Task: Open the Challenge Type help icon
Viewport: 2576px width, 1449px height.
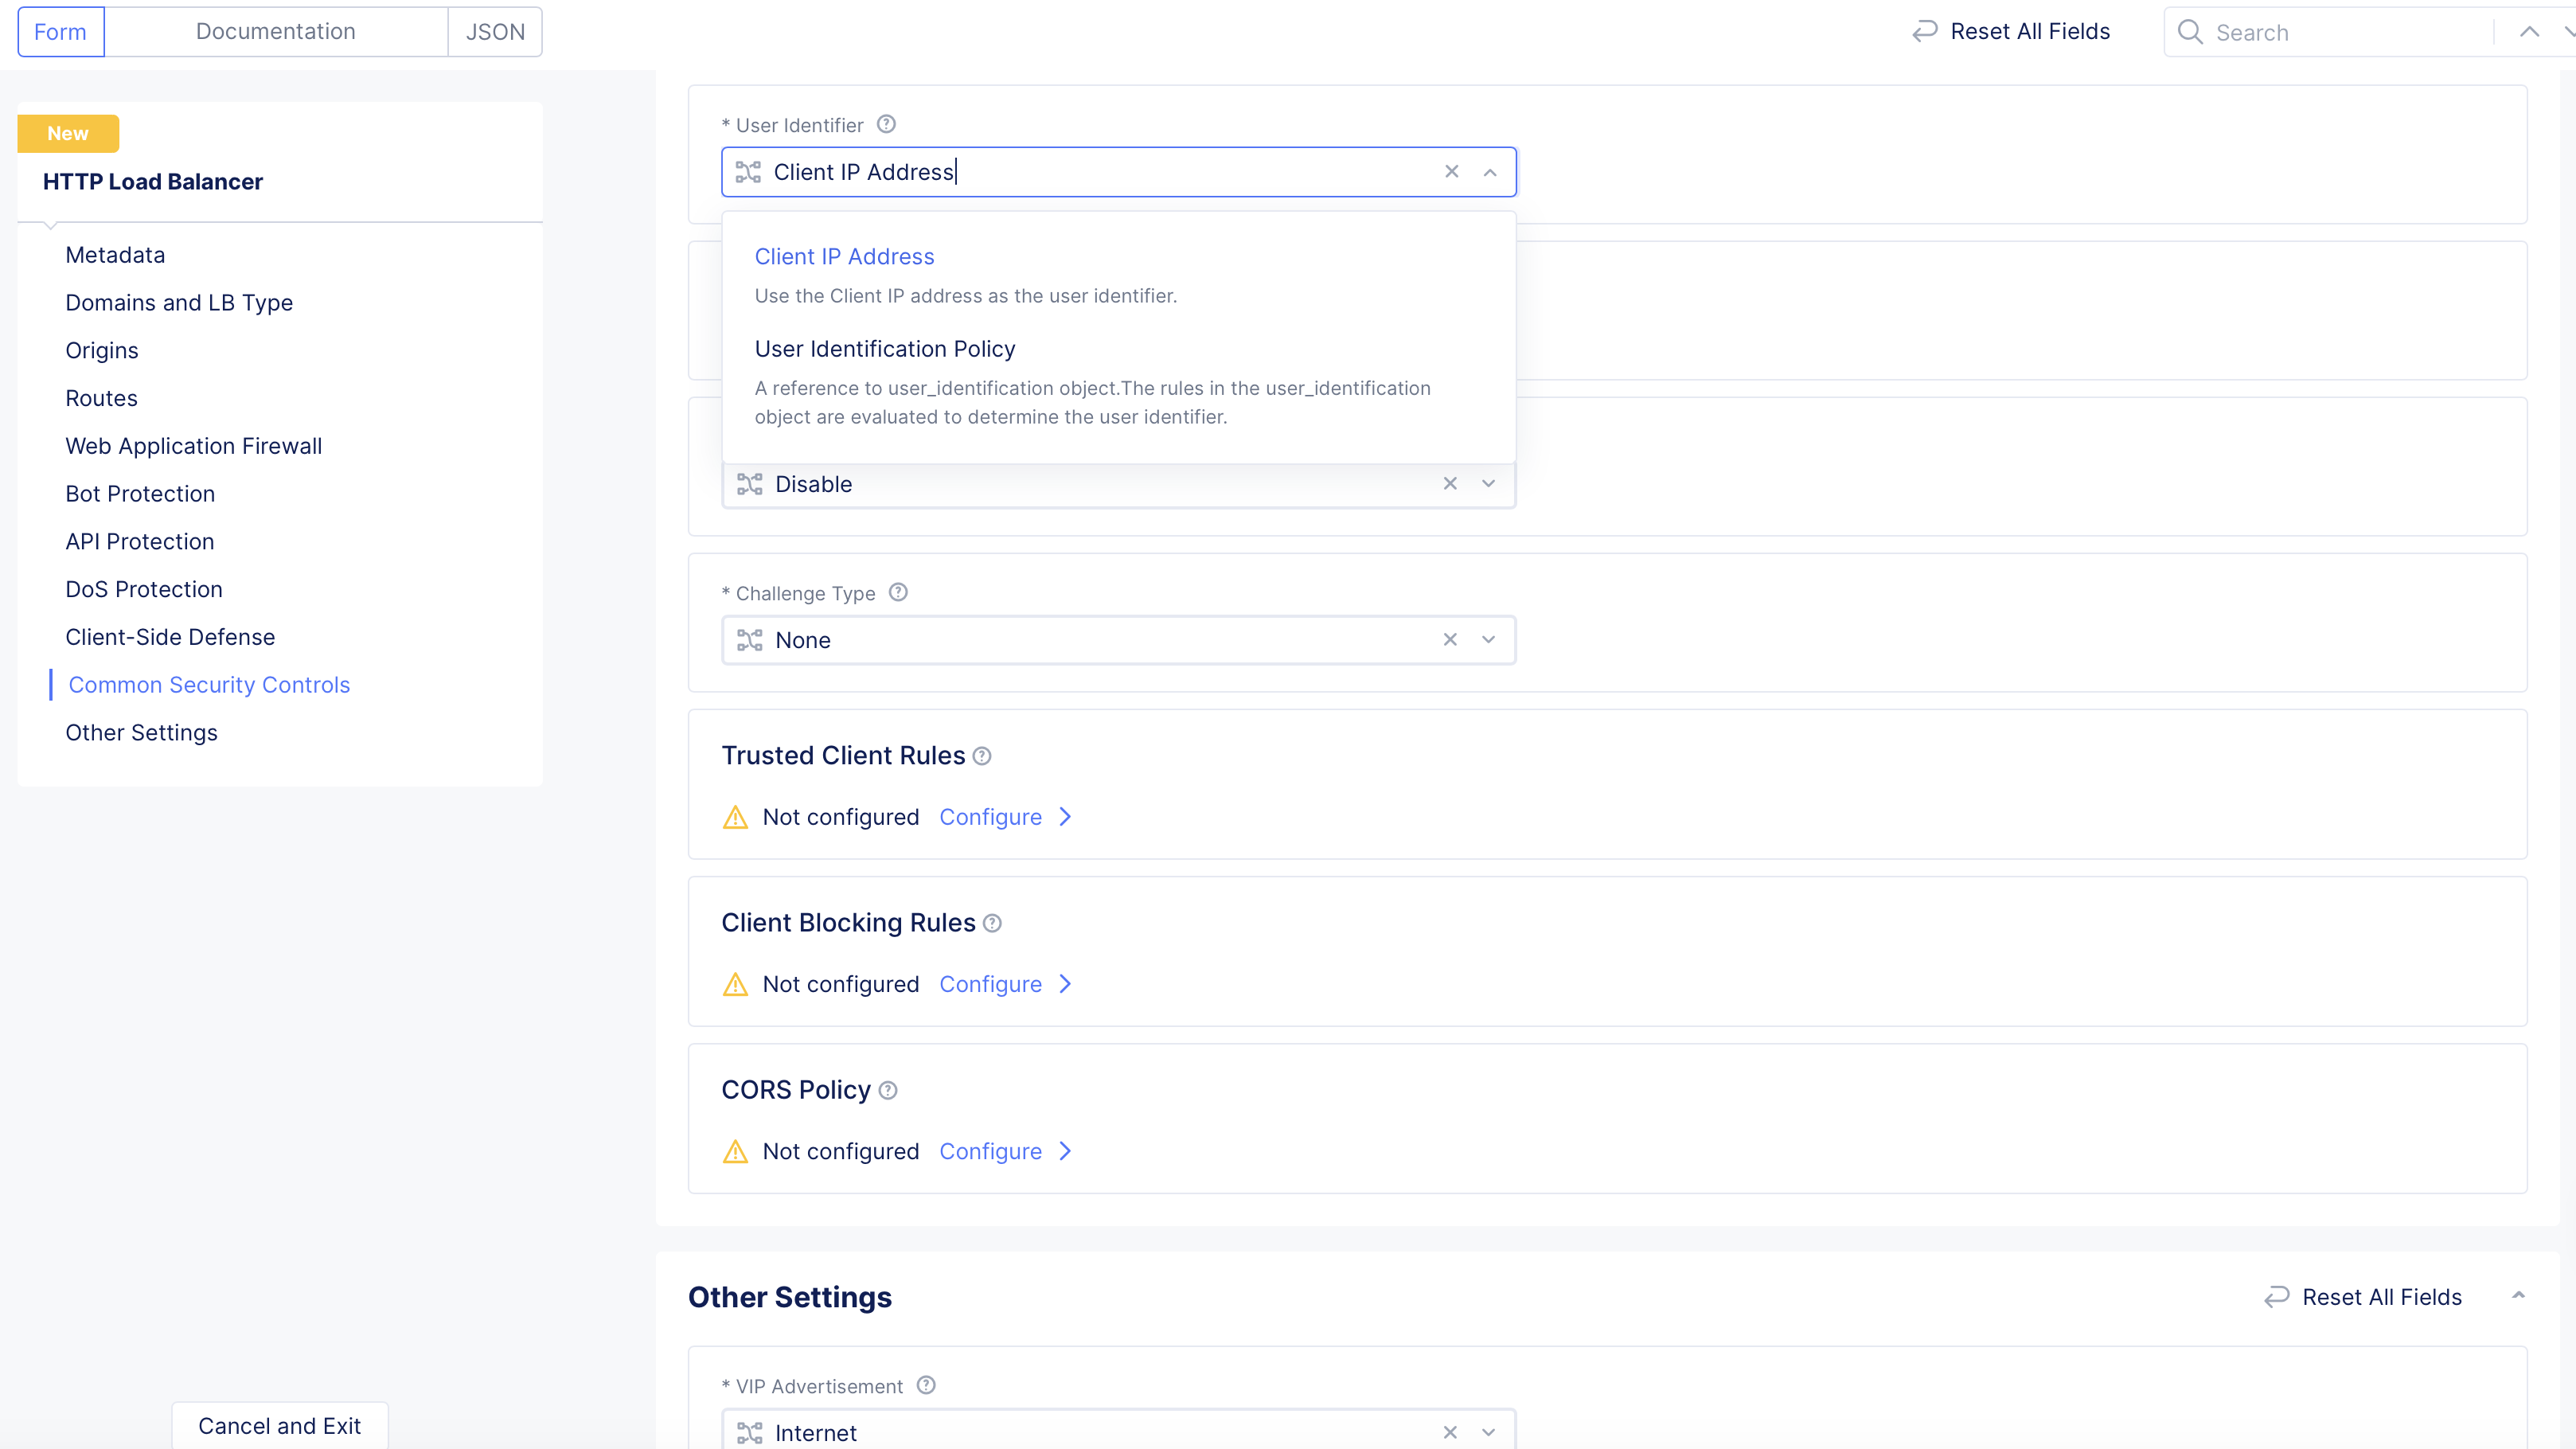Action: (897, 592)
